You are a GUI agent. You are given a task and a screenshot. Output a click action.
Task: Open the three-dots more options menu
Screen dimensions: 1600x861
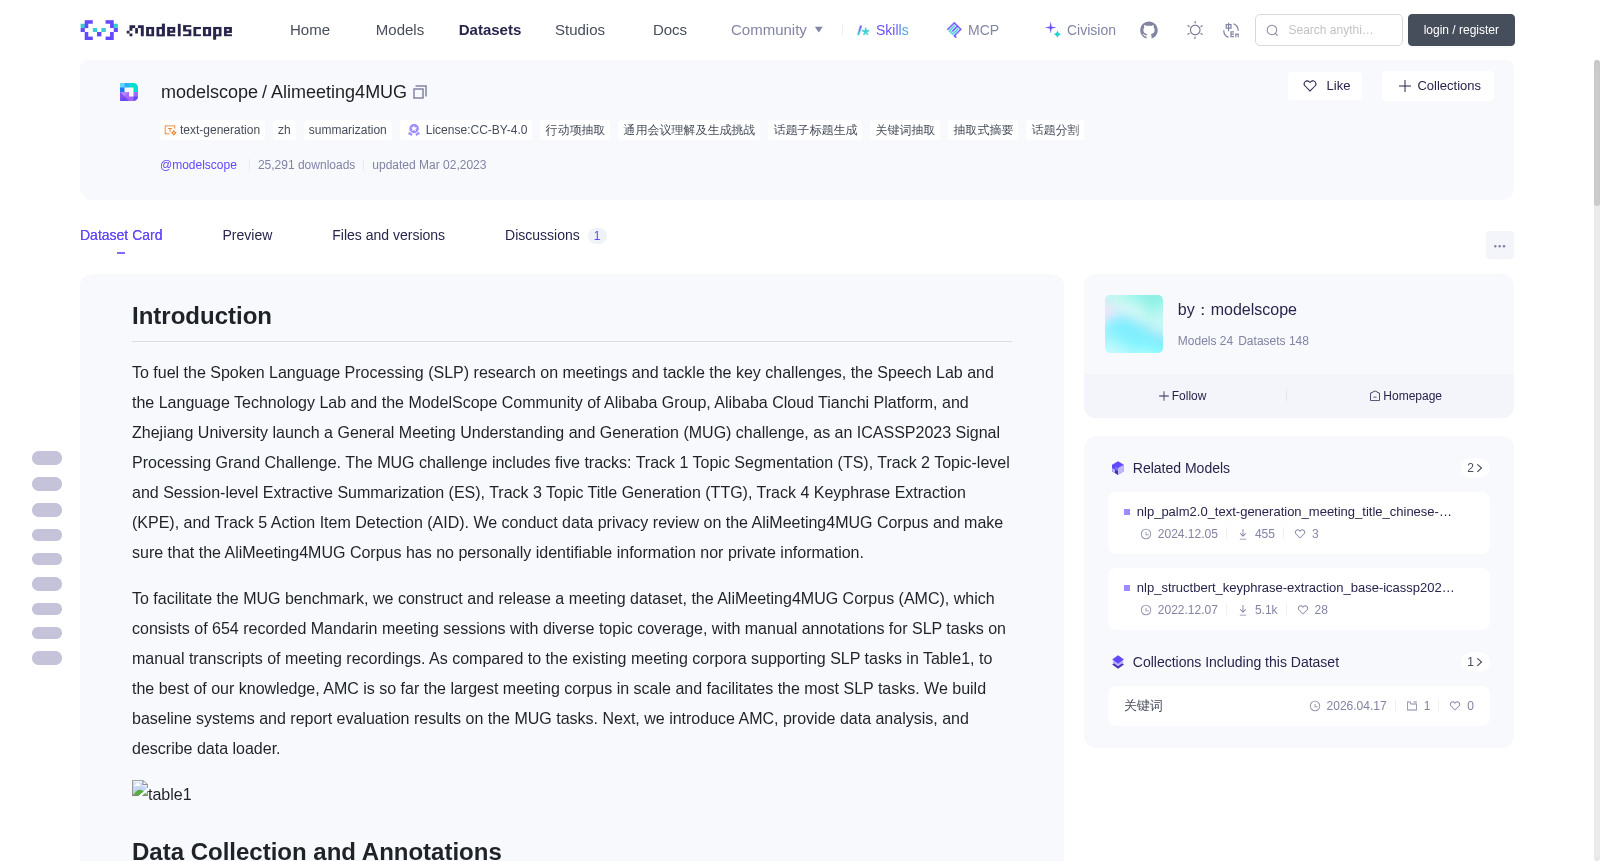click(x=1499, y=245)
